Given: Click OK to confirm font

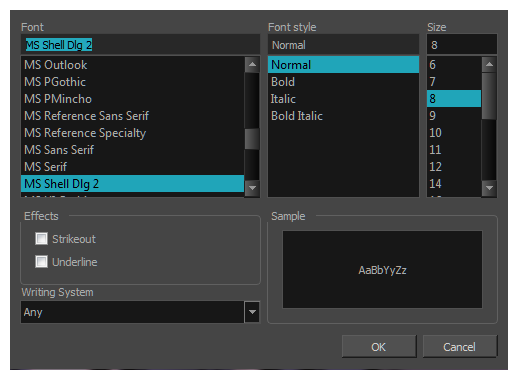Looking at the screenshot, I should click(x=379, y=347).
